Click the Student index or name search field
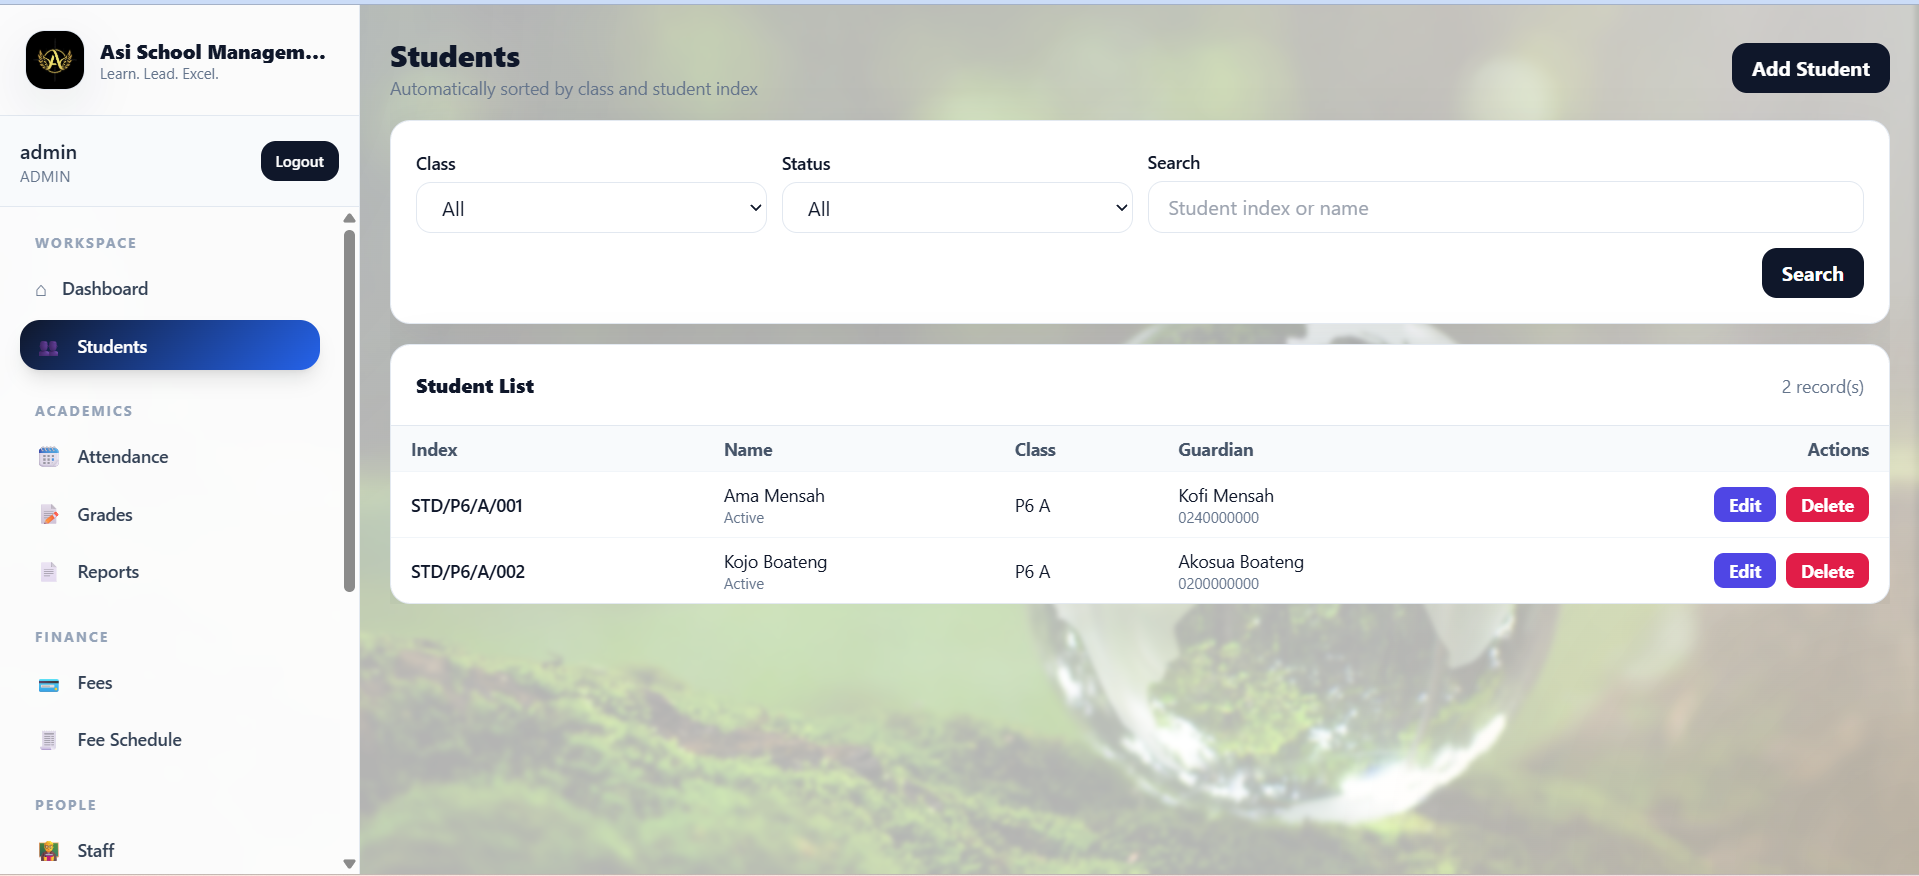Screen dimensions: 1919x876 [1505, 208]
